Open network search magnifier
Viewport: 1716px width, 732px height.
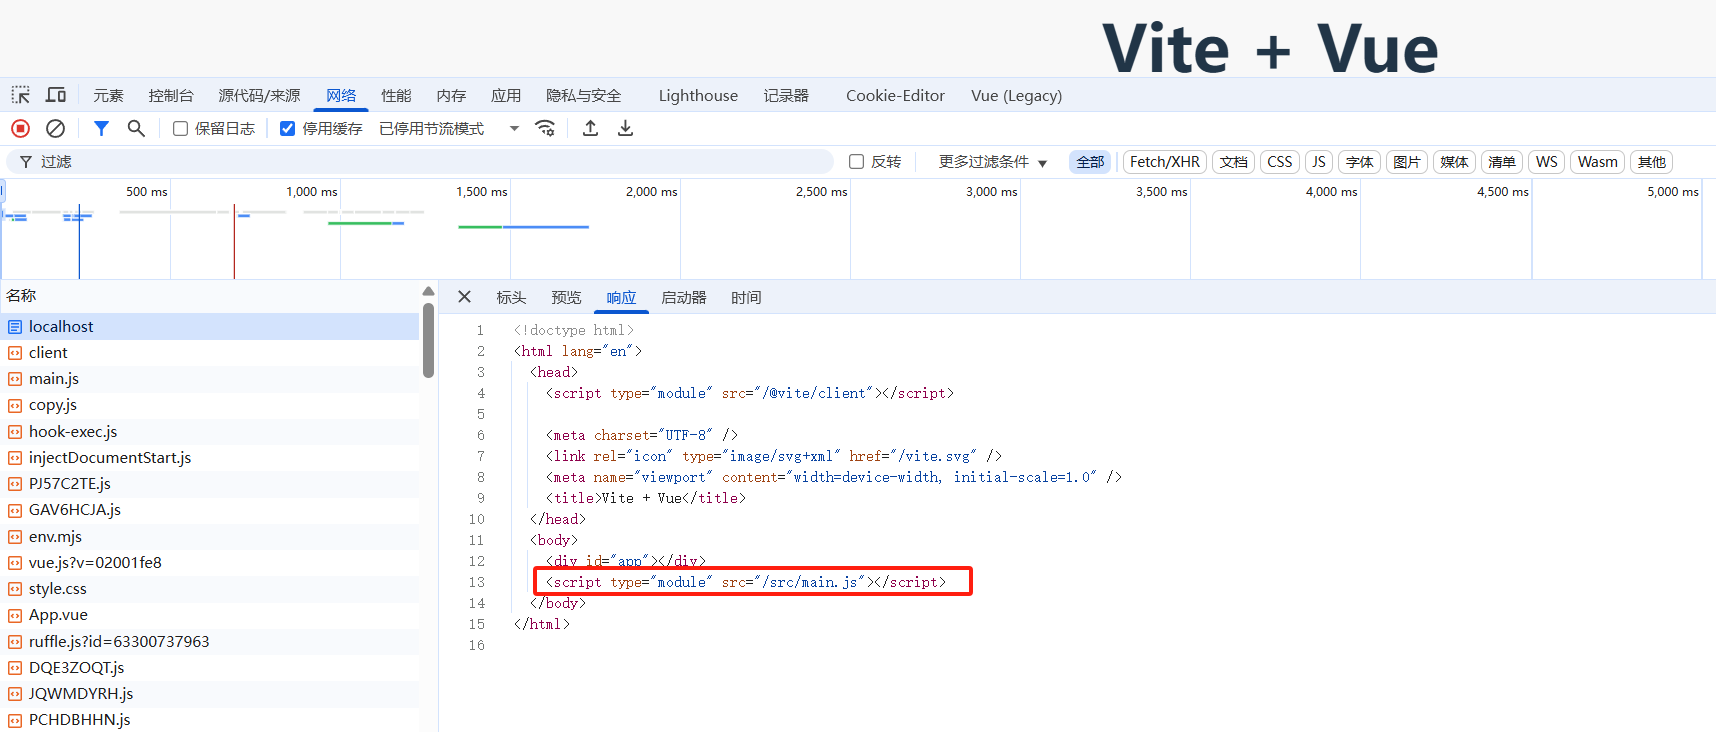click(x=136, y=128)
